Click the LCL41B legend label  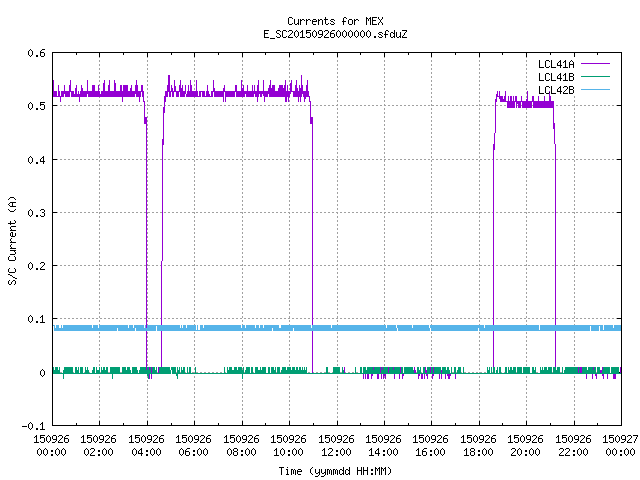[556, 77]
